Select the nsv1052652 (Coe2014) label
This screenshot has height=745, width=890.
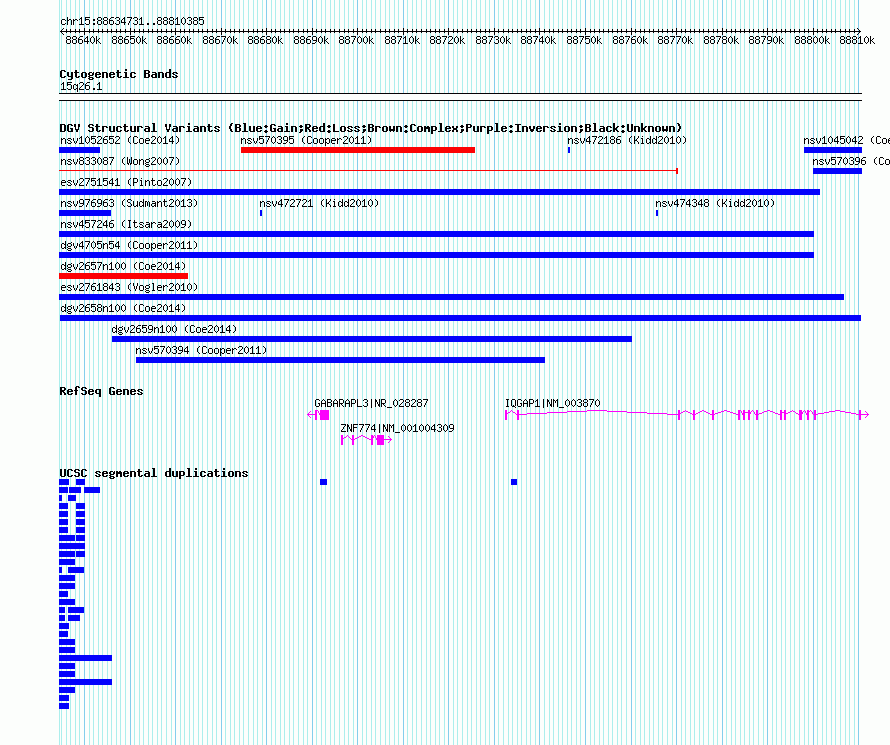120,140
